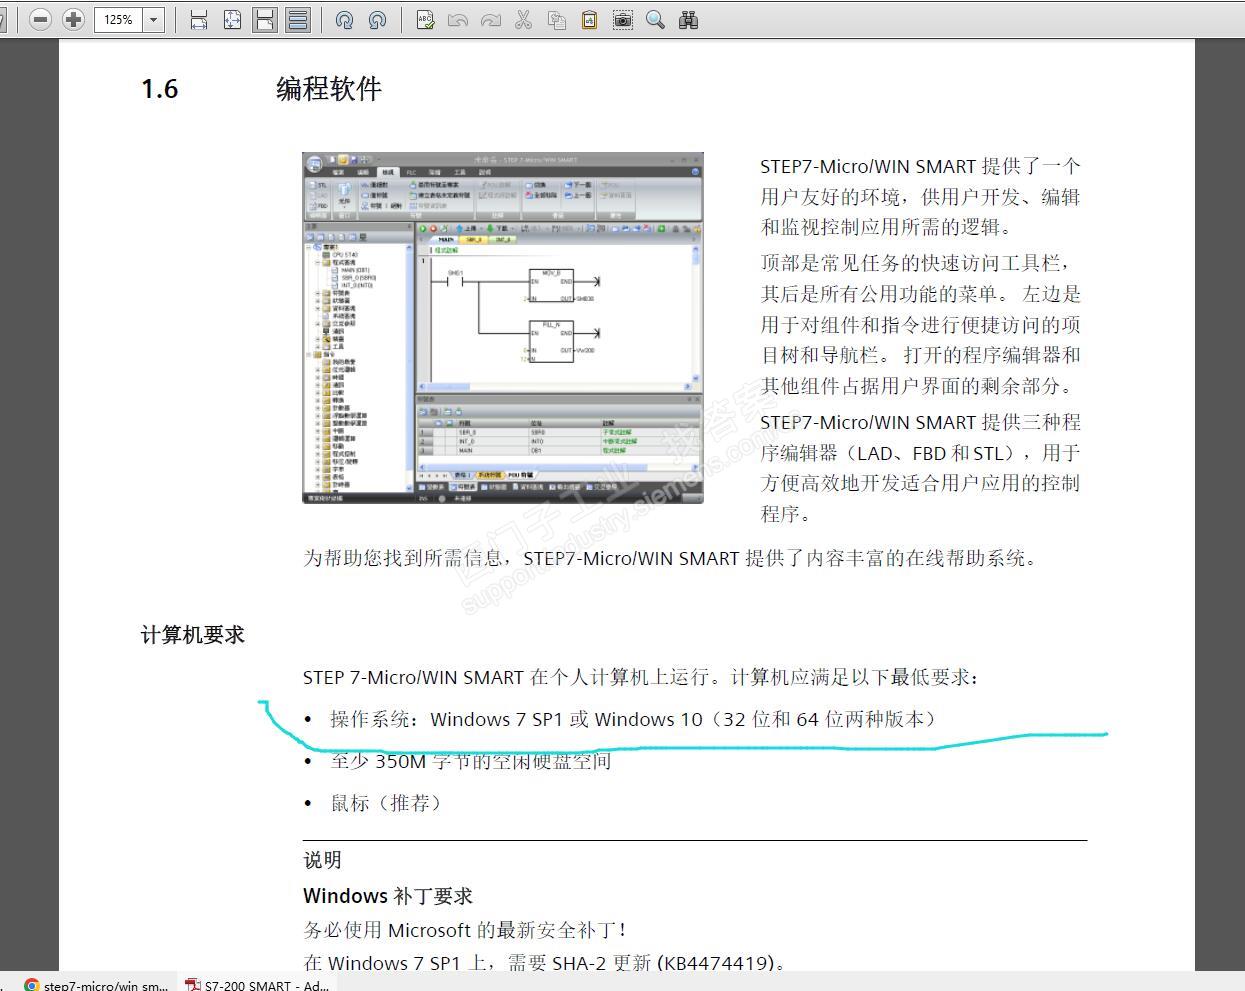This screenshot has height=991, width=1245.
Task: Toggle the continuous scrolling mode icon
Action: pos(298,20)
